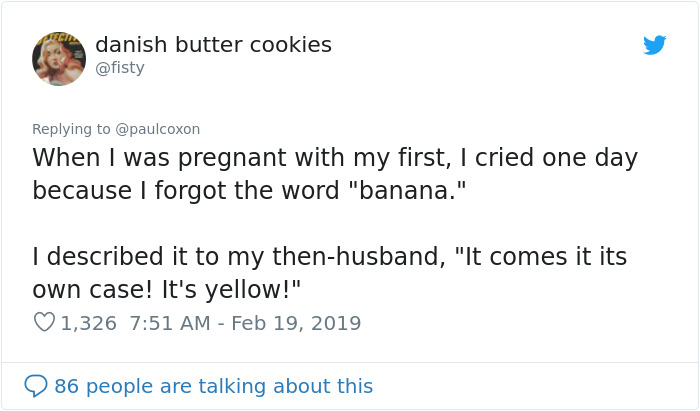This screenshot has width=700, height=411.
Task: Click the line starting "I described it"
Action: click(x=329, y=257)
